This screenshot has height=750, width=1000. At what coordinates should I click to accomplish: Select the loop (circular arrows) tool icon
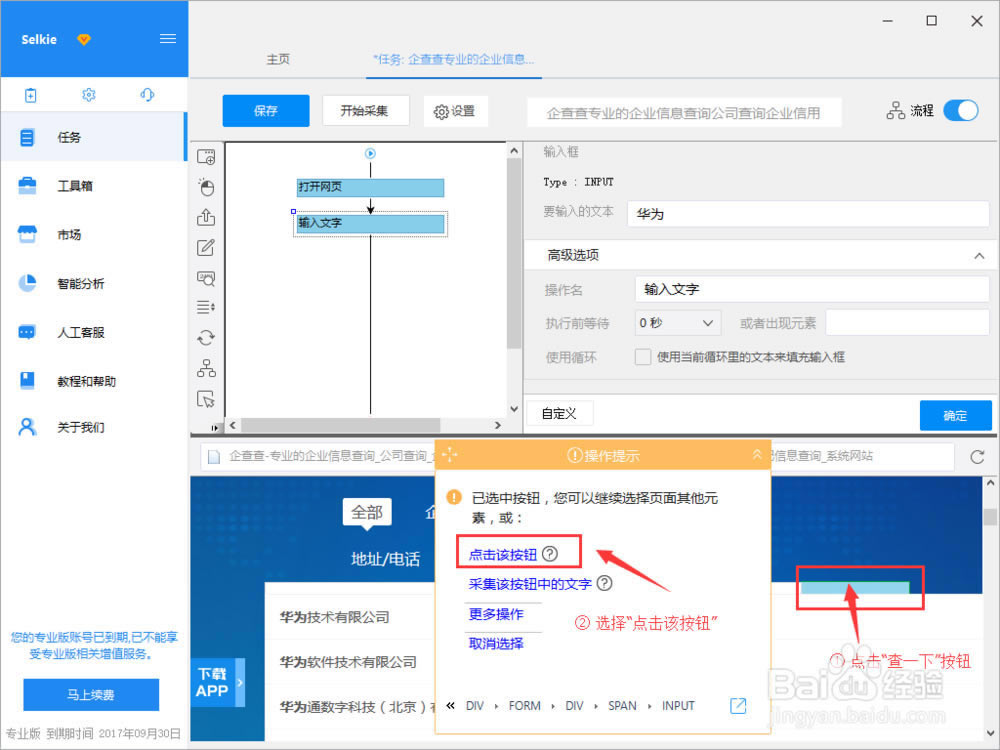206,338
